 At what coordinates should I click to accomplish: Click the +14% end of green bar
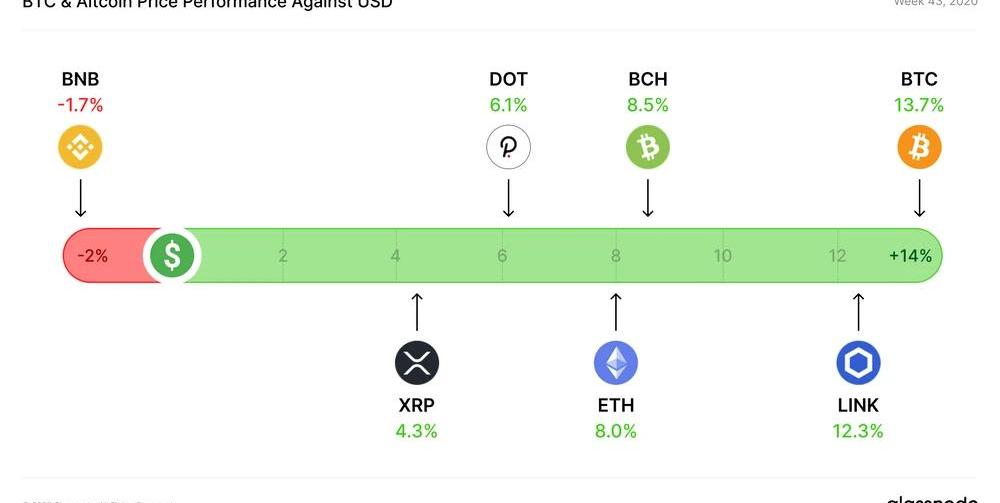(x=910, y=256)
